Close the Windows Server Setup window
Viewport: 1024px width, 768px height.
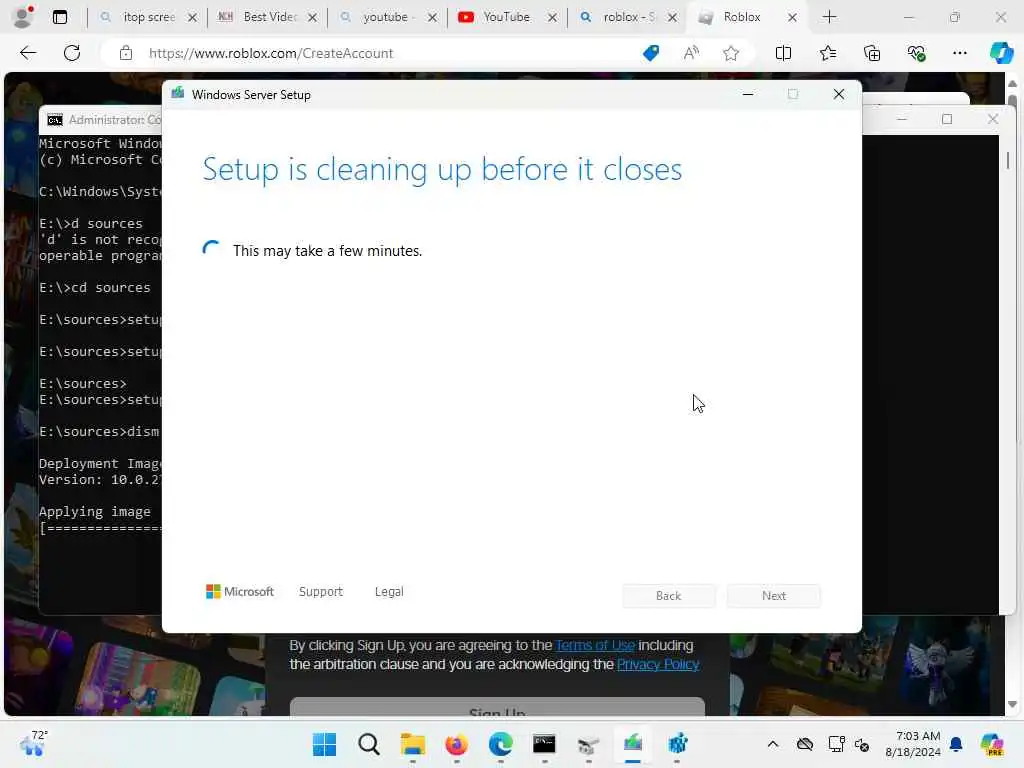tap(839, 95)
